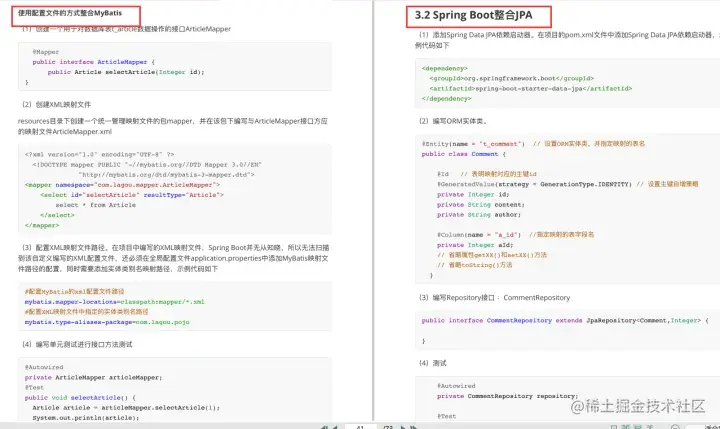The height and width of the screenshot is (429, 720).
Task: Click '@GeneratedValue(strategy = GenerationType.IDENTITY)' line
Action: [x=534, y=184]
